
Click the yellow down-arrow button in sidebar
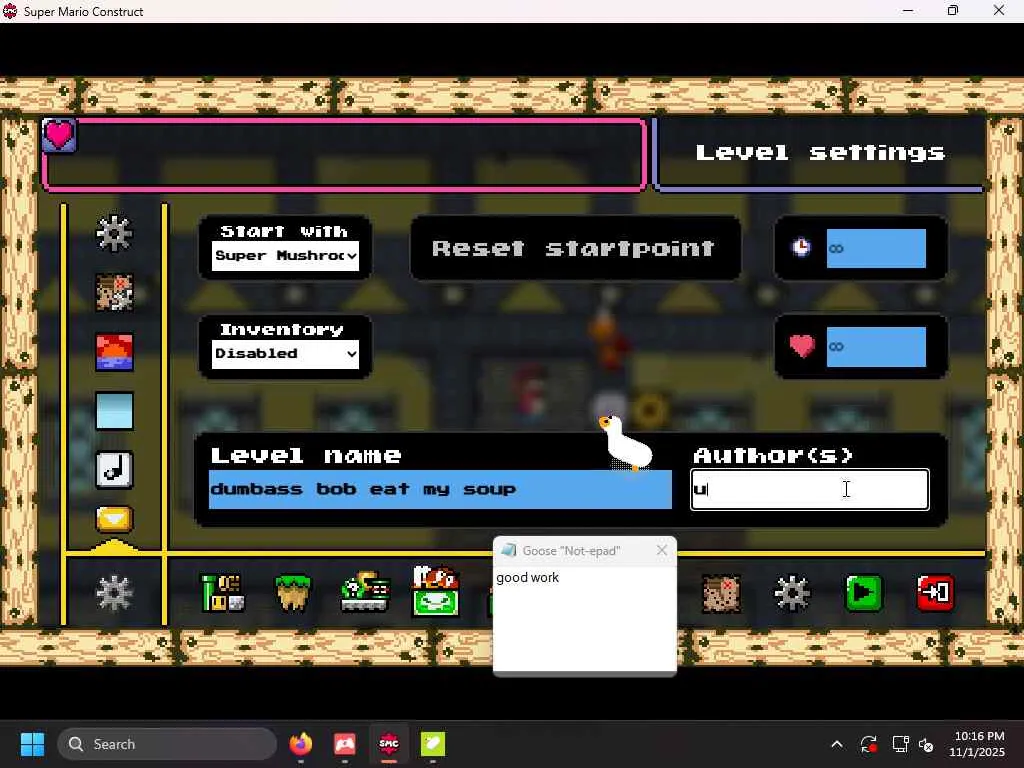tap(114, 520)
